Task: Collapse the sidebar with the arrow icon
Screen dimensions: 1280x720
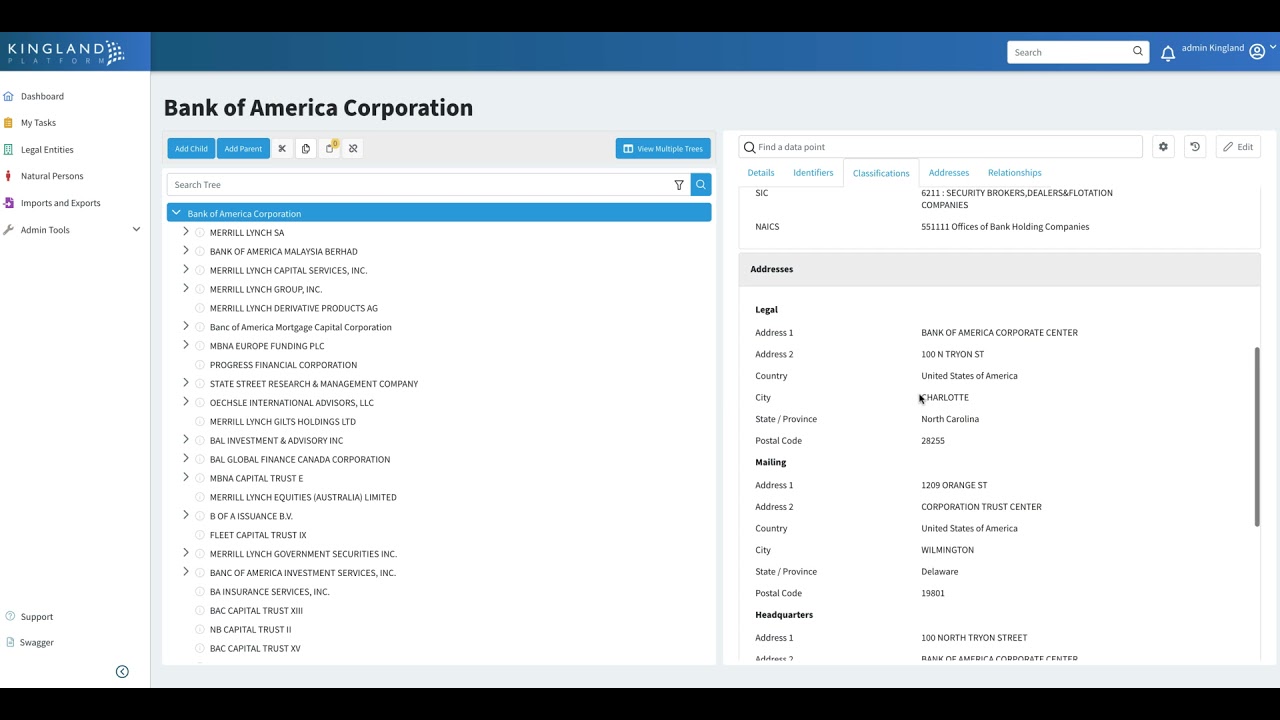Action: [122, 672]
